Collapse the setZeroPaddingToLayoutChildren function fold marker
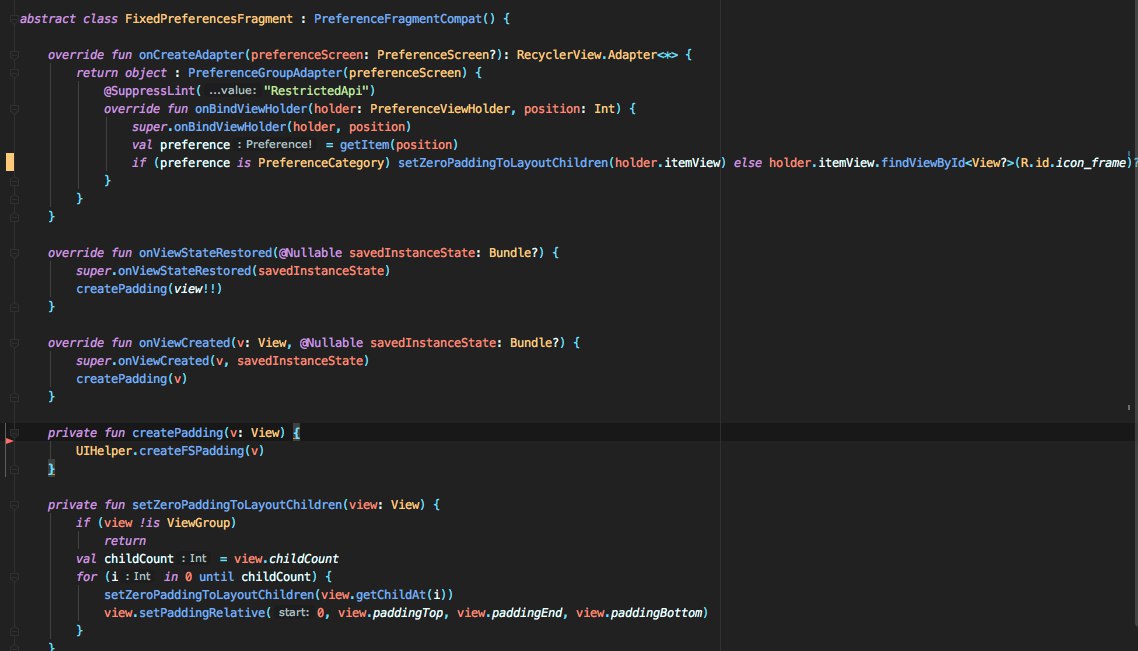1138x651 pixels. pyautogui.click(x=14, y=505)
